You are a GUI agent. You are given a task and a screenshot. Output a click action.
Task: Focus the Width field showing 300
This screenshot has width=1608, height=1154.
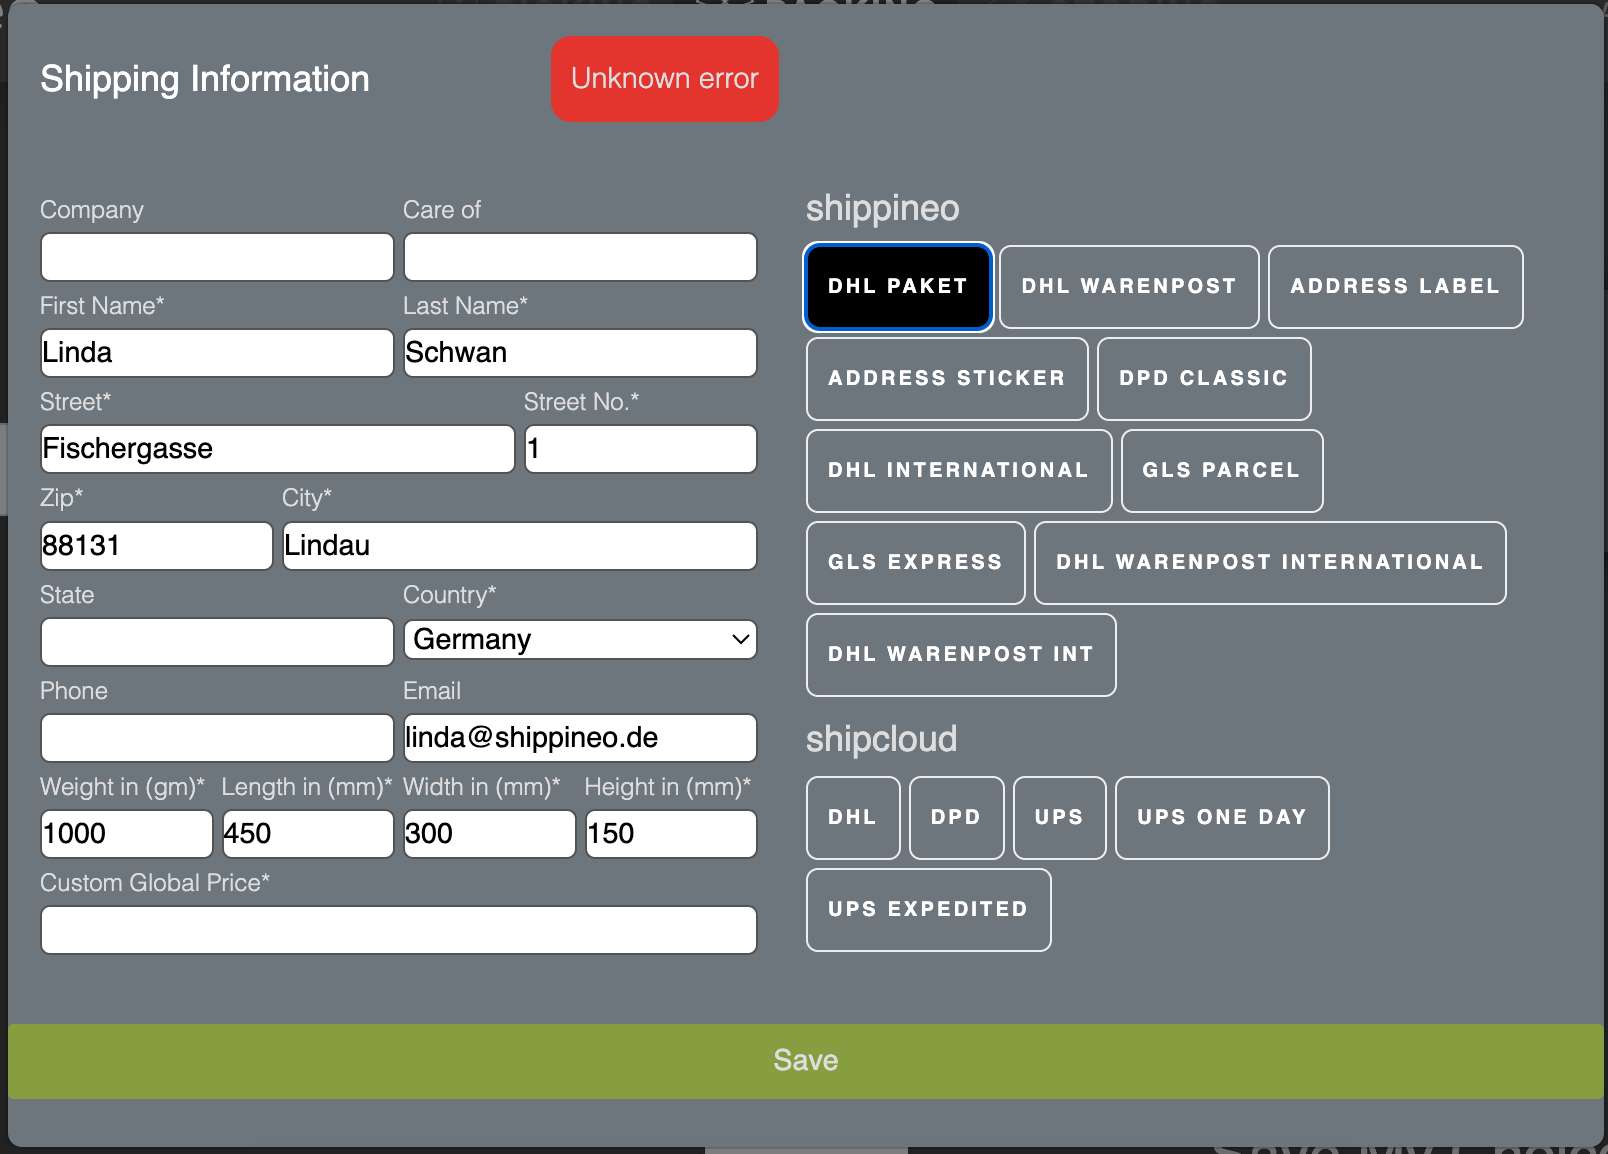(490, 834)
